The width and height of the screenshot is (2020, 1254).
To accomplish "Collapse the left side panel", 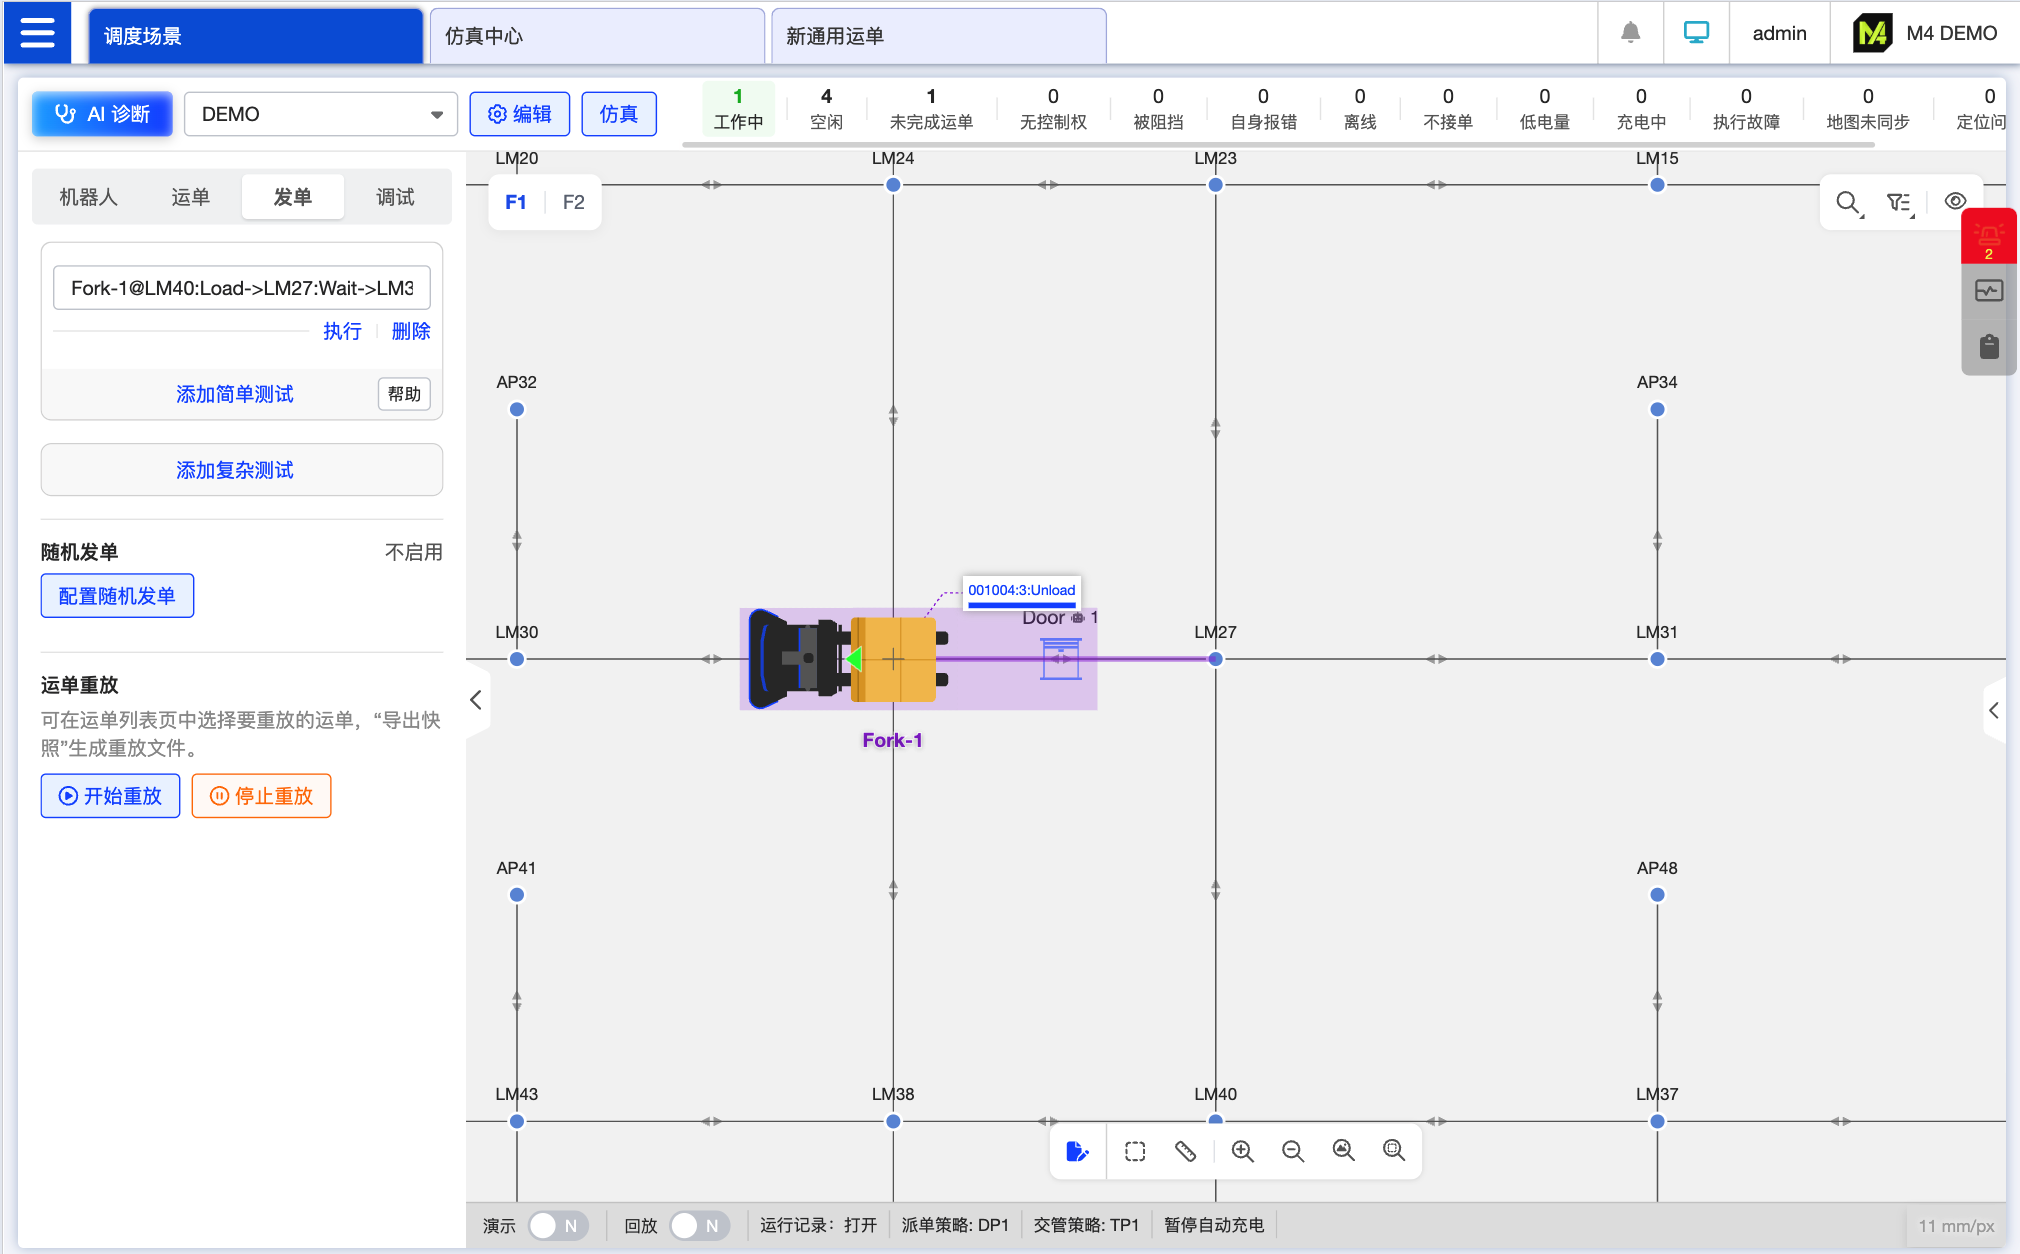I will click(x=476, y=700).
